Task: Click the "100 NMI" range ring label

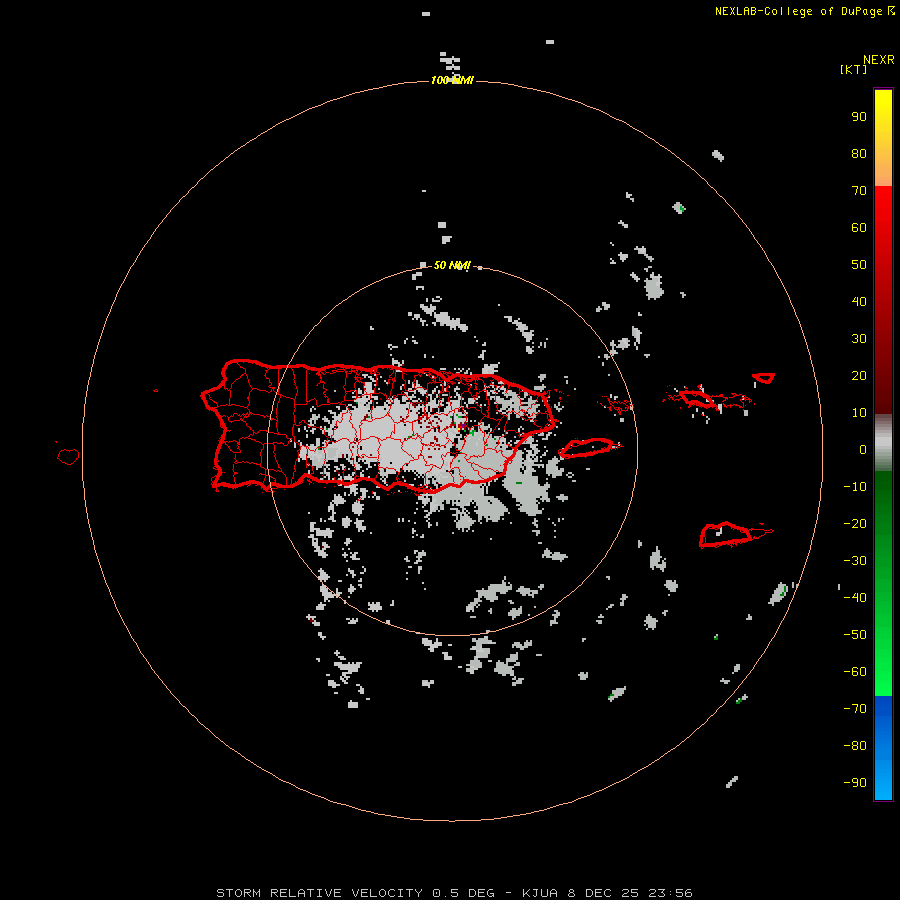Action: click(452, 80)
